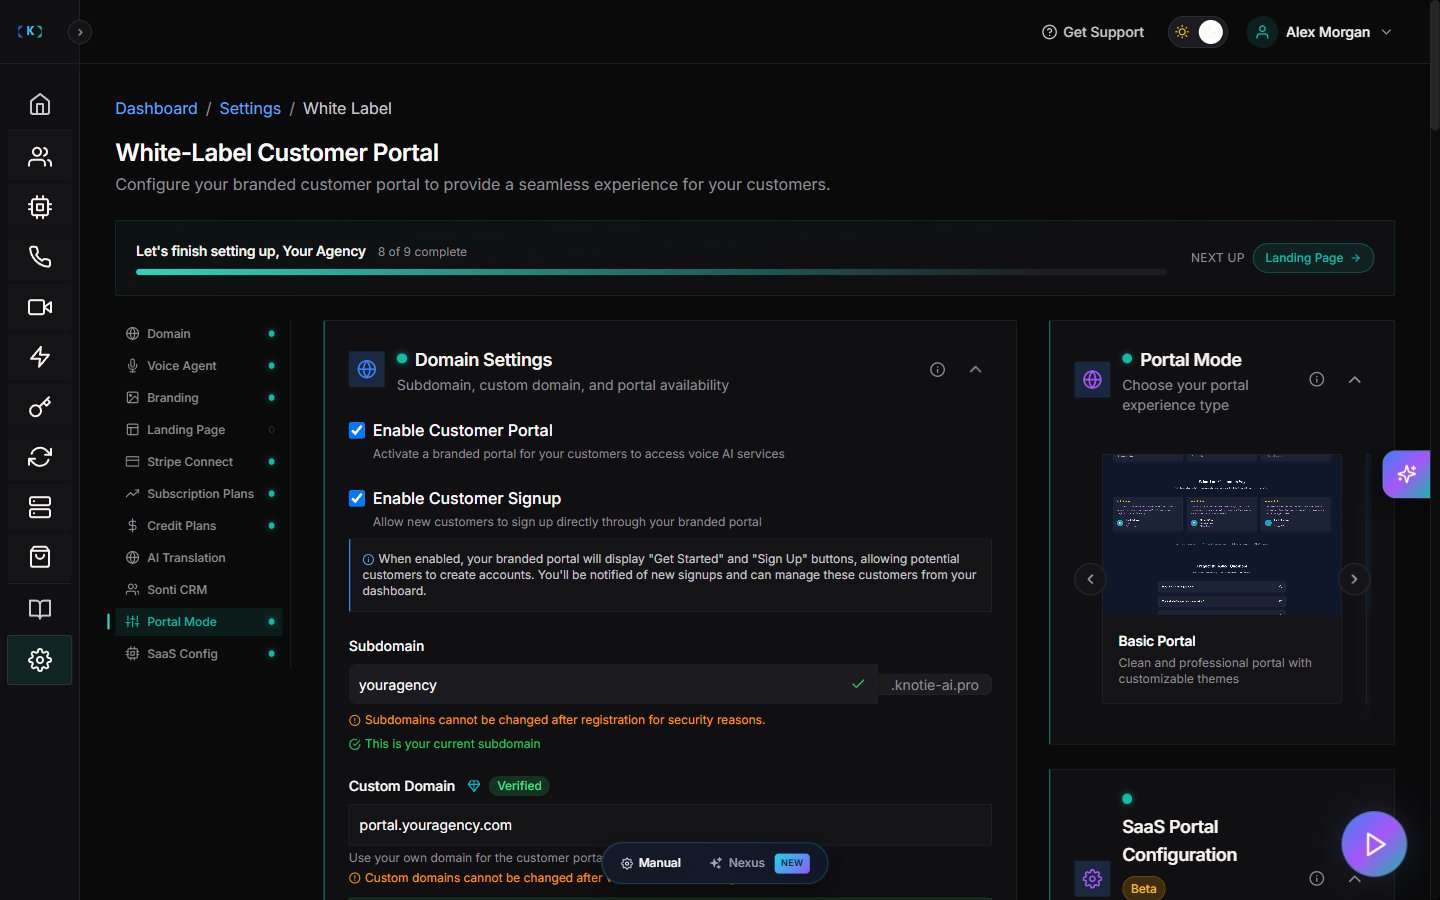
Task: Click the Settings breadcrumb link
Action: coord(250,108)
